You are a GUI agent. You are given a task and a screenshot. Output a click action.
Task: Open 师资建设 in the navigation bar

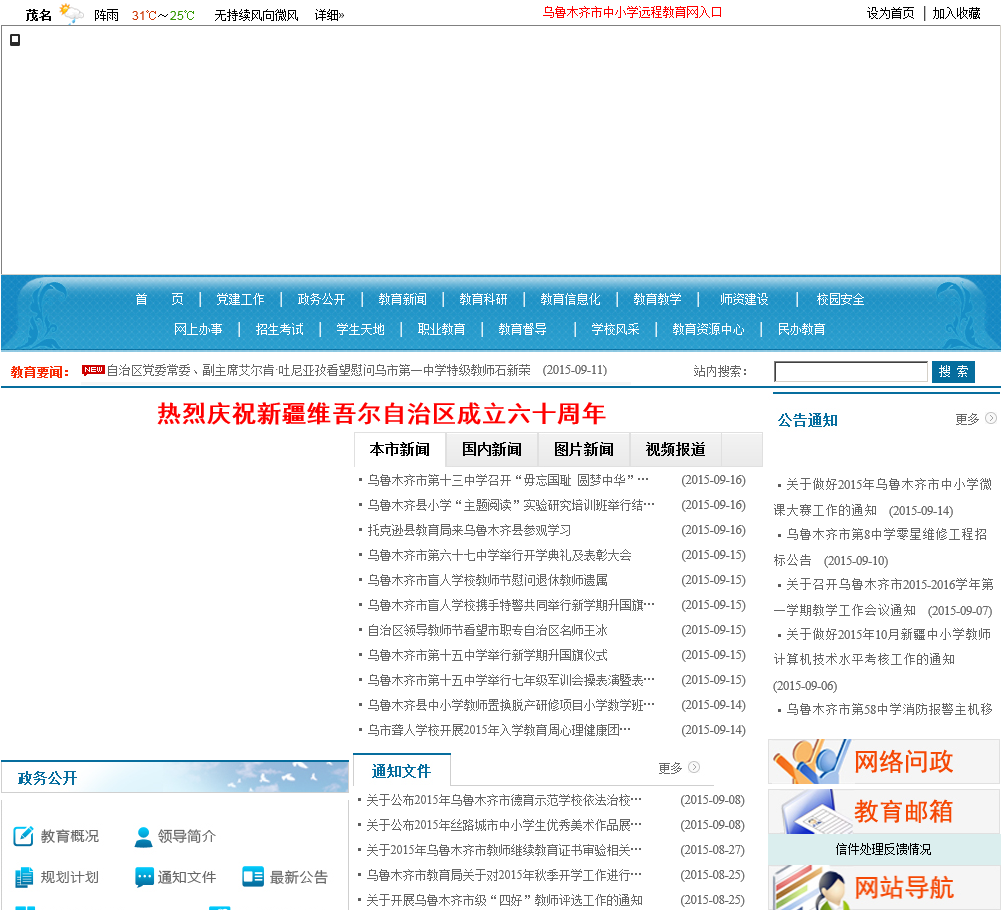[x=744, y=299]
